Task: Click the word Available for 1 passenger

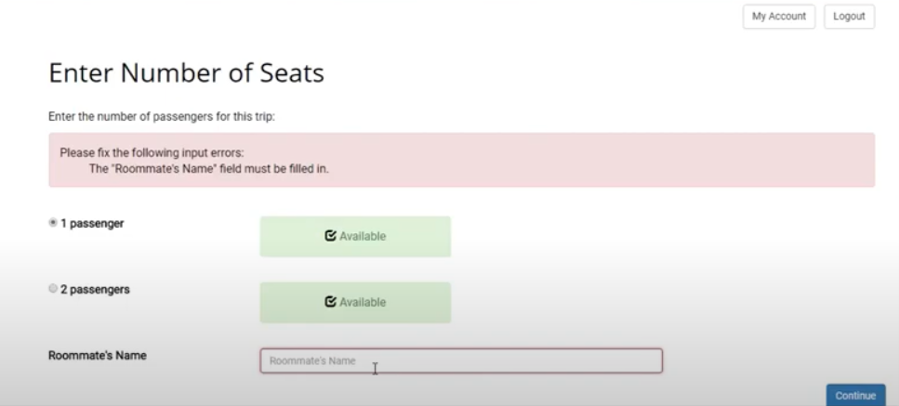Action: pyautogui.click(x=362, y=237)
